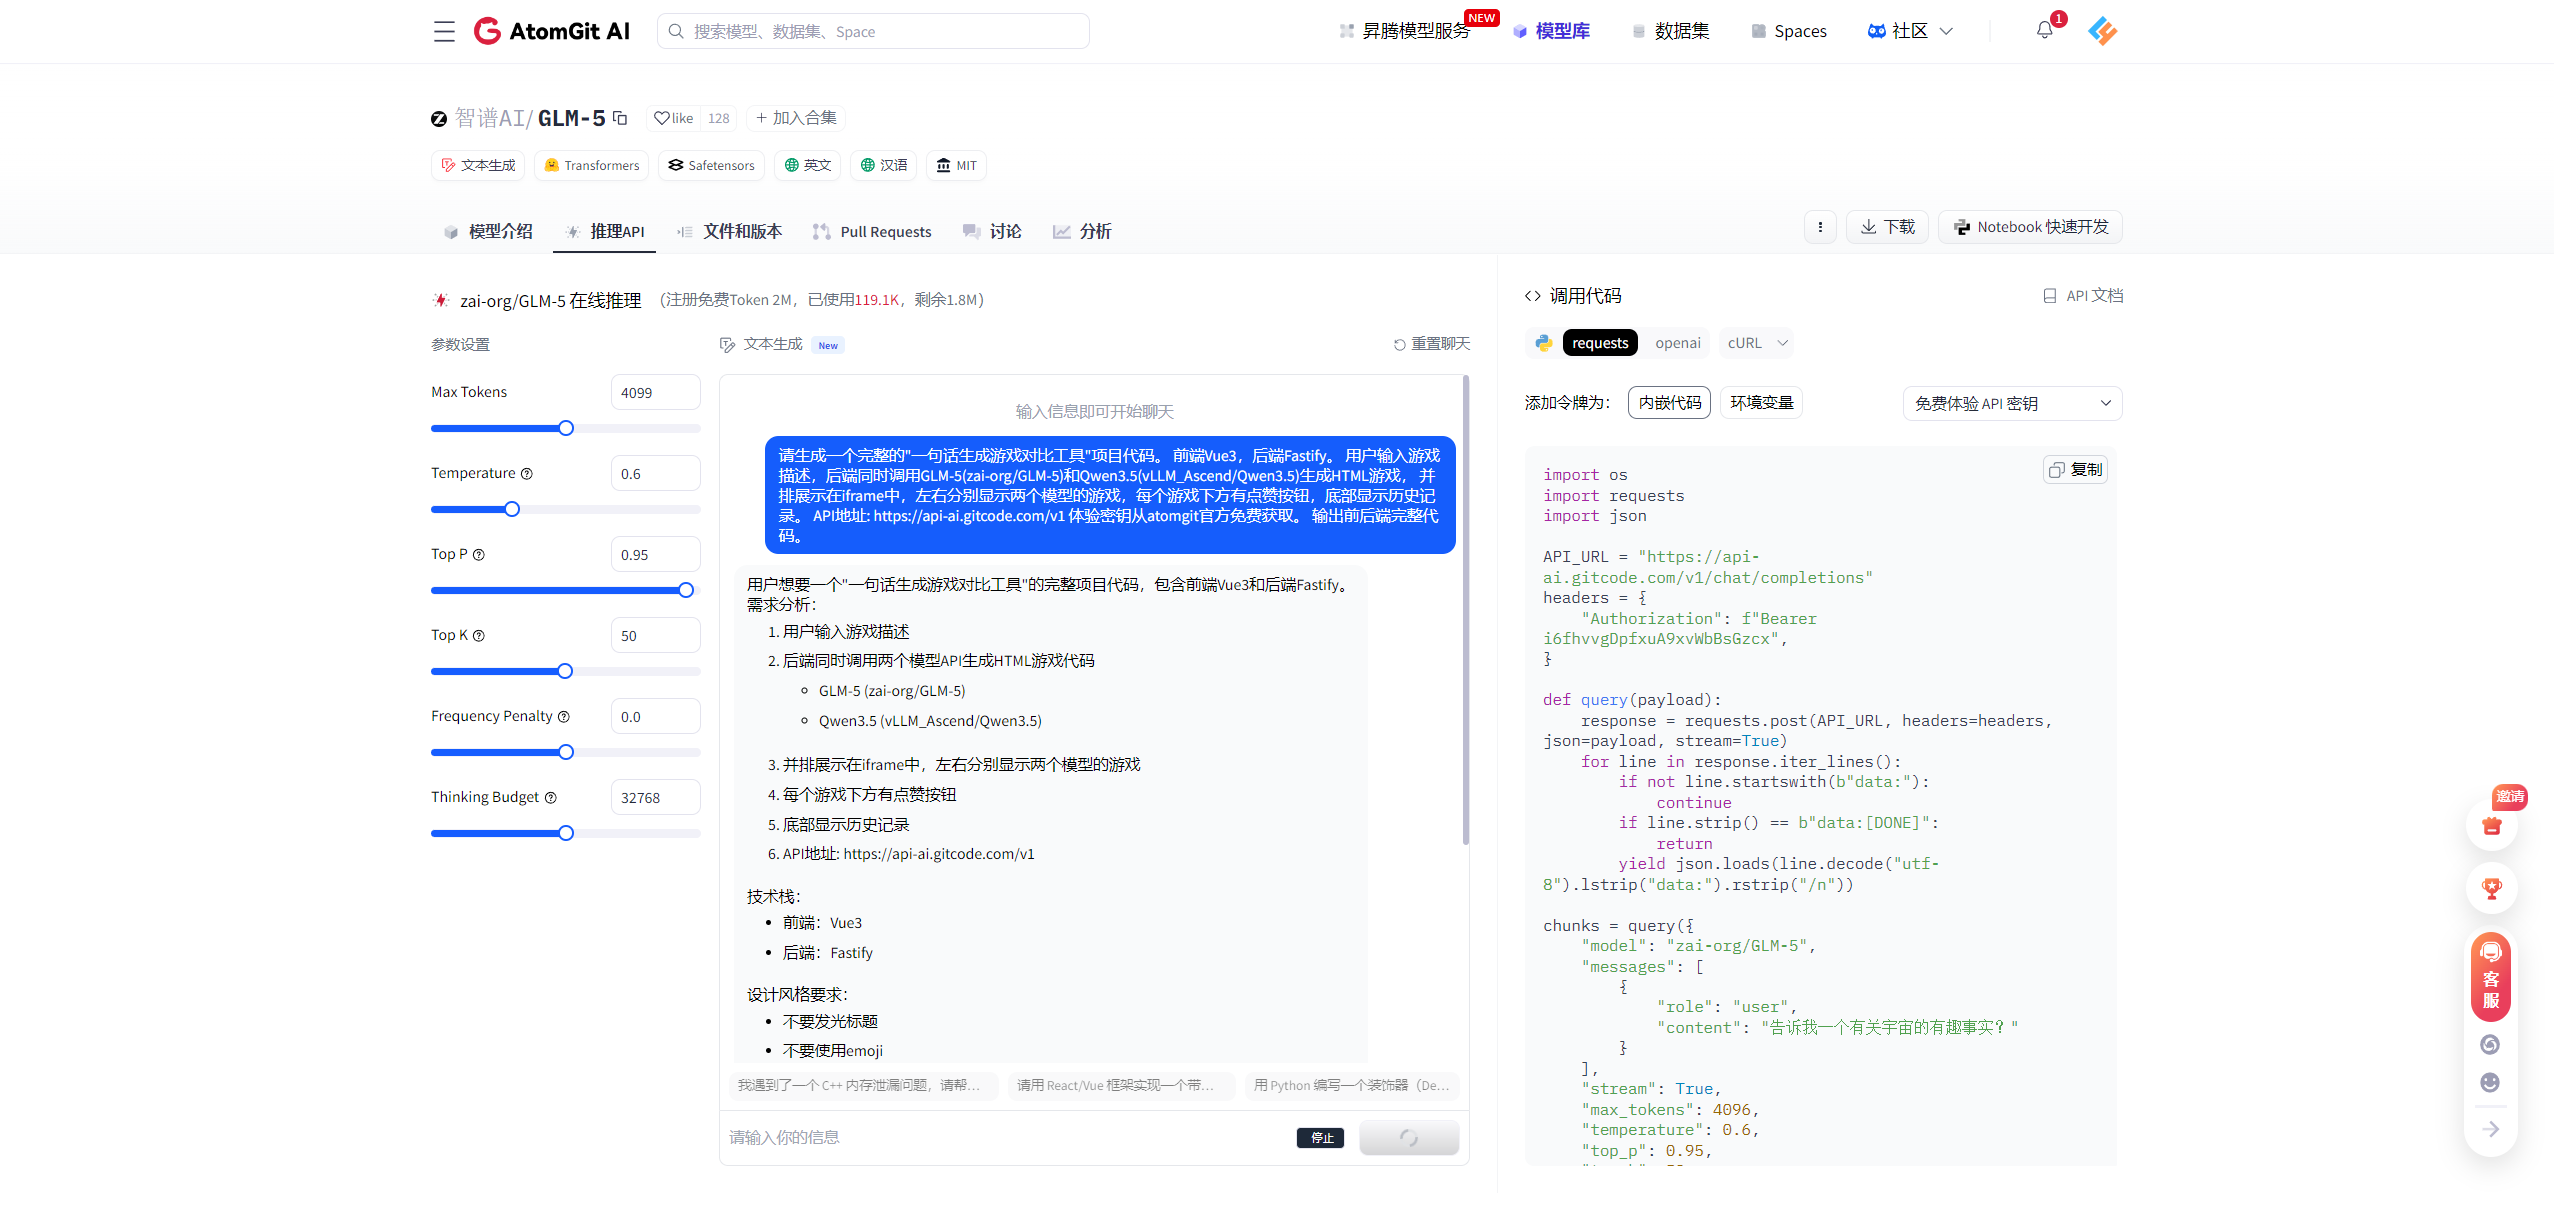Click the 复制 code copy button
2559x1229 pixels.
pyautogui.click(x=2075, y=470)
